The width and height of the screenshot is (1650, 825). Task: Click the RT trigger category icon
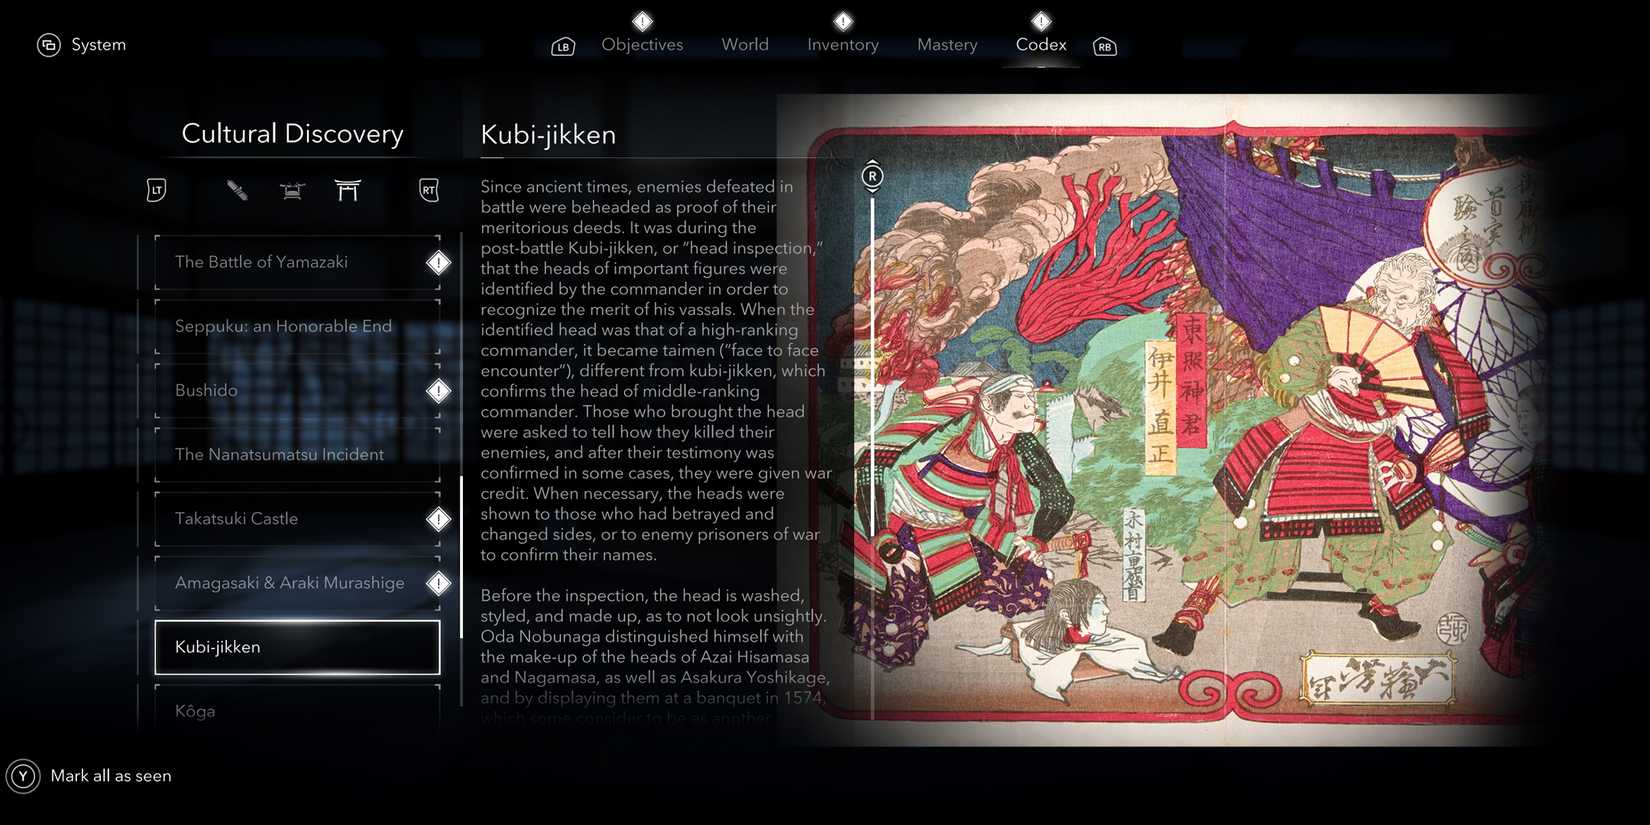pos(429,190)
